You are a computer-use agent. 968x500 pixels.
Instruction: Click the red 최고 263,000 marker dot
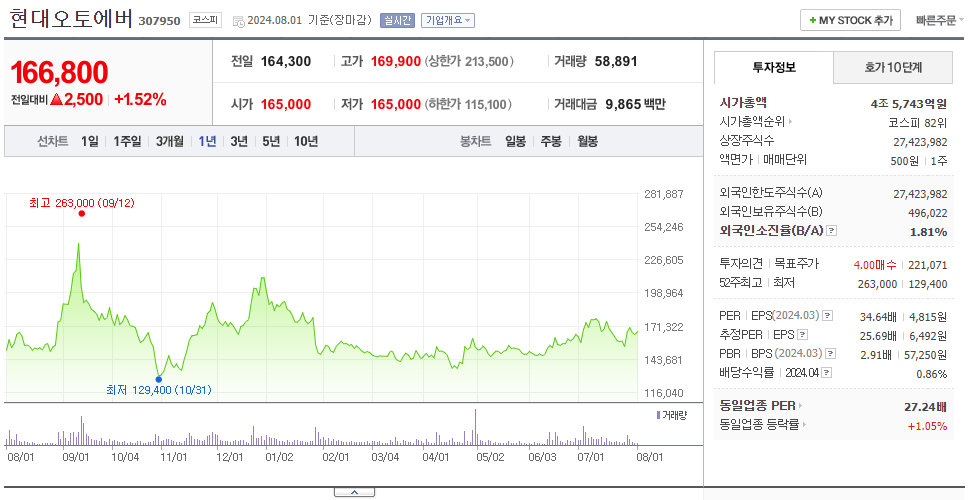click(81, 214)
